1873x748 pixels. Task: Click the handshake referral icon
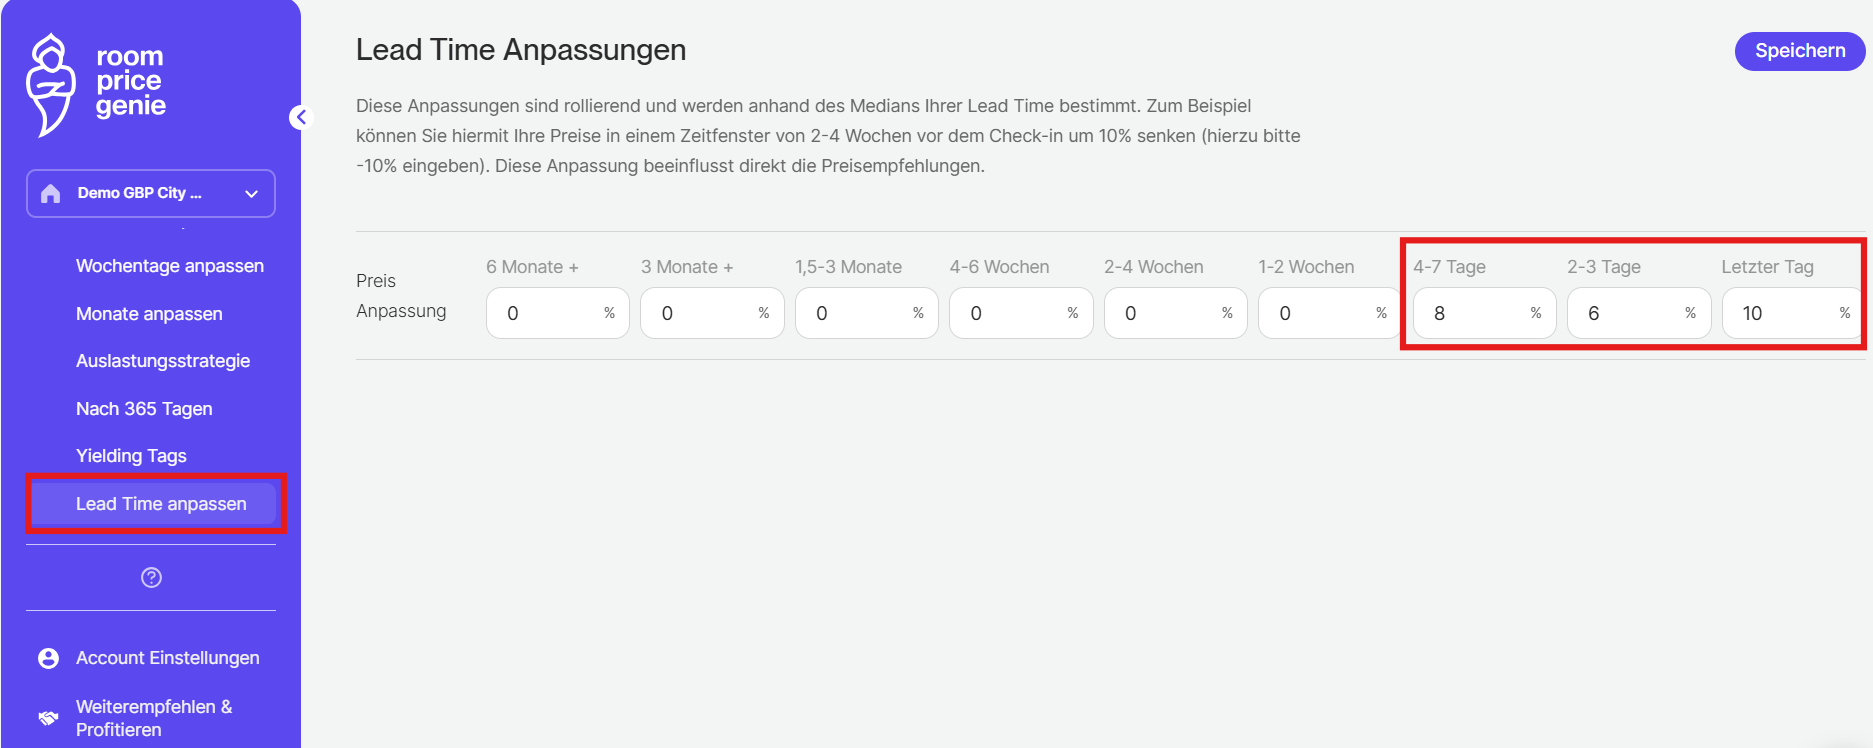point(48,718)
